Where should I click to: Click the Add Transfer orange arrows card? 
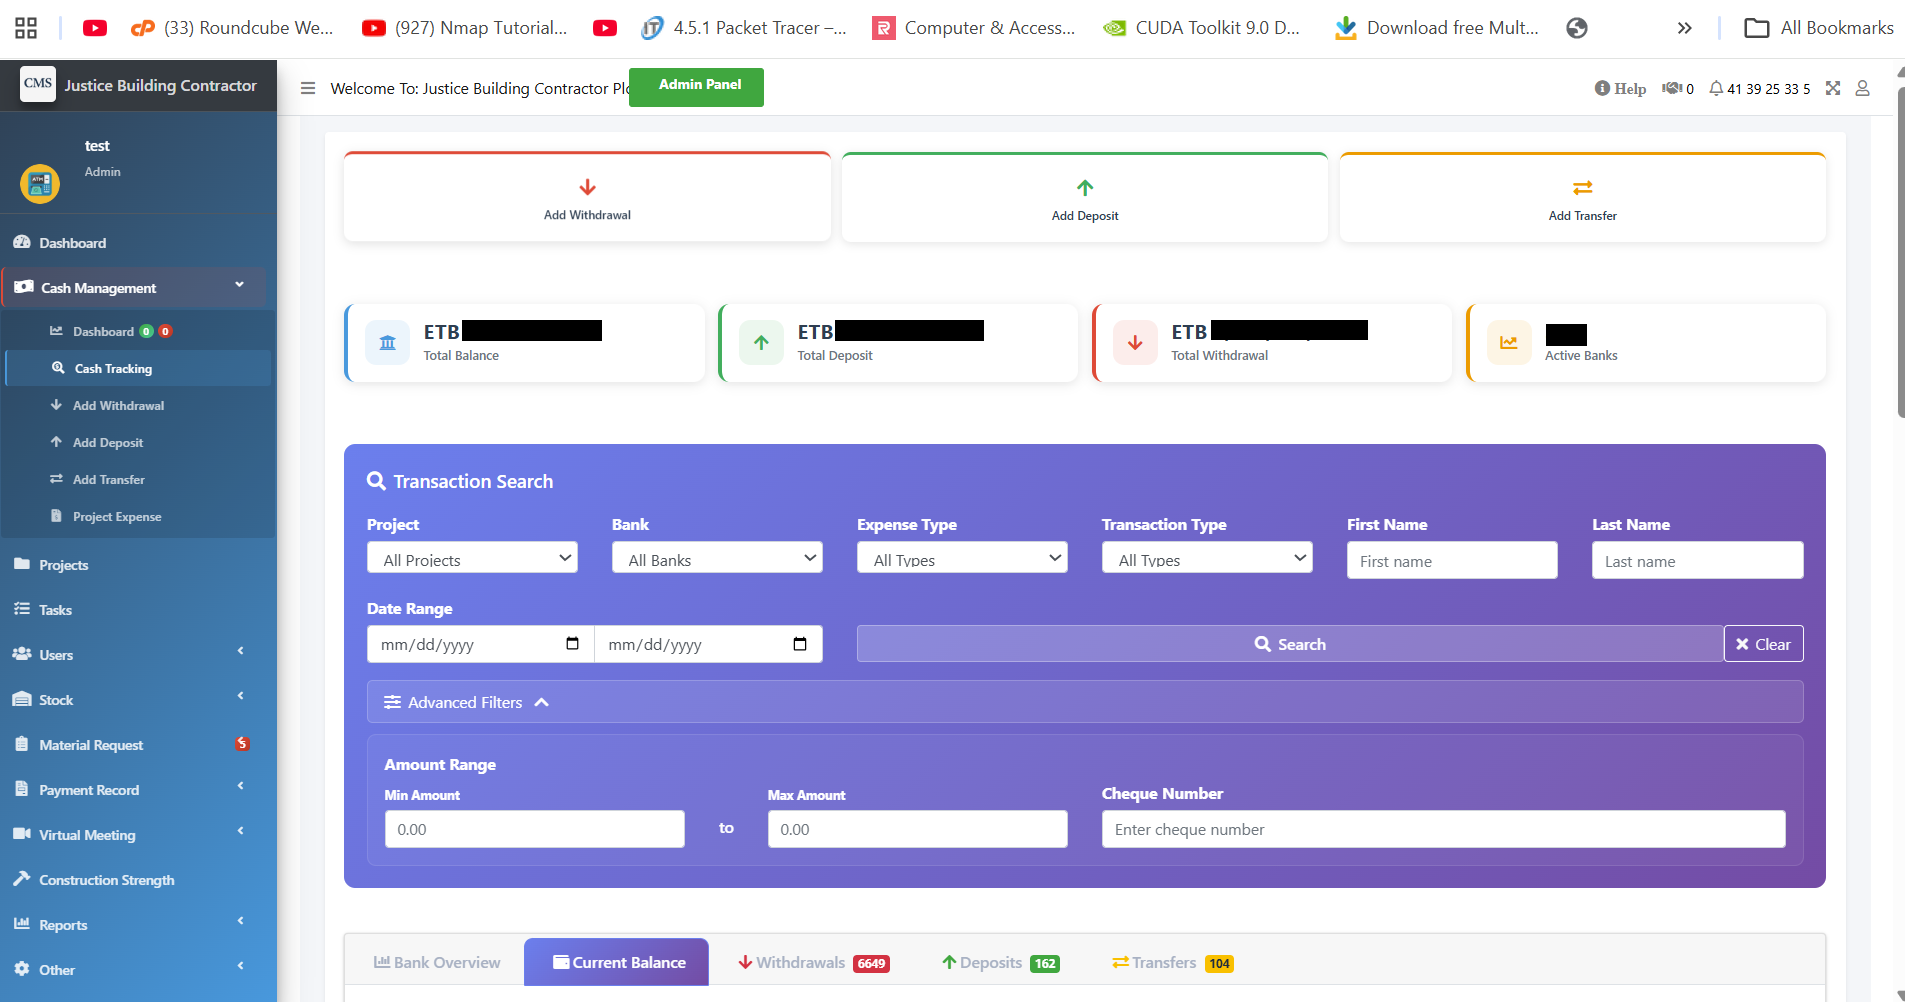pyautogui.click(x=1582, y=198)
